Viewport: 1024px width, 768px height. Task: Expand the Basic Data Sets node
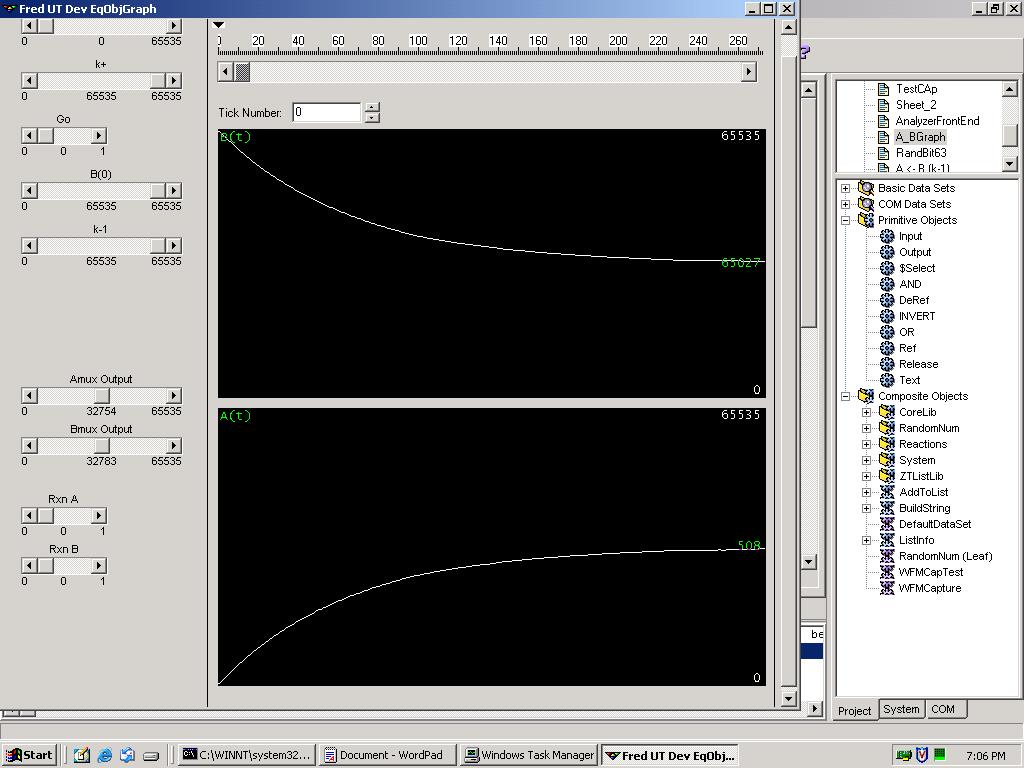point(846,188)
